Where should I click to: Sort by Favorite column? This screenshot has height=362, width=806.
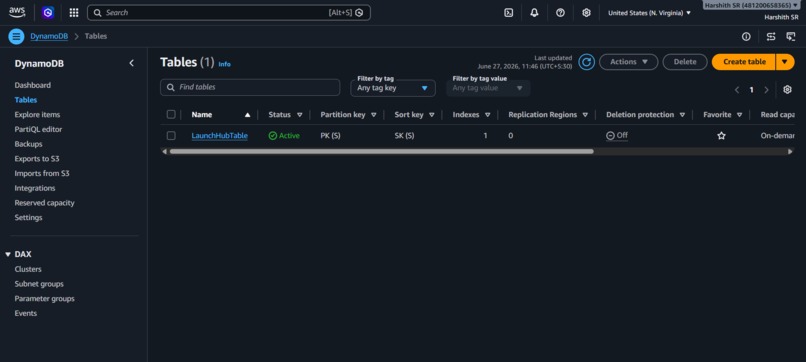739,115
